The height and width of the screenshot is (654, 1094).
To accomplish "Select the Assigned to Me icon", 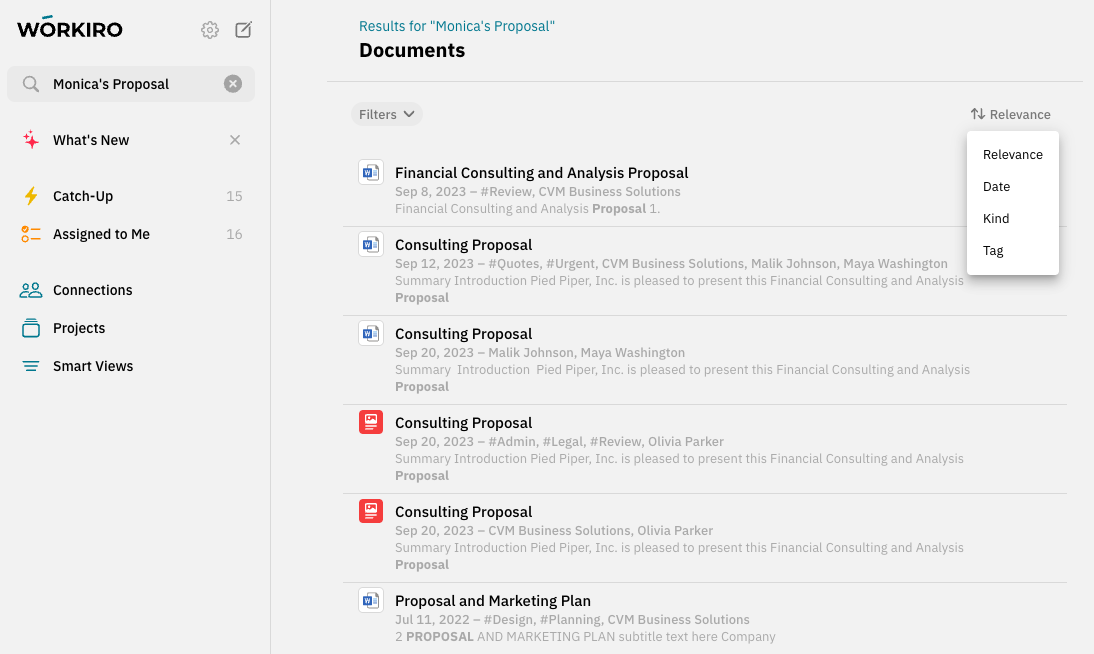I will [x=31, y=234].
